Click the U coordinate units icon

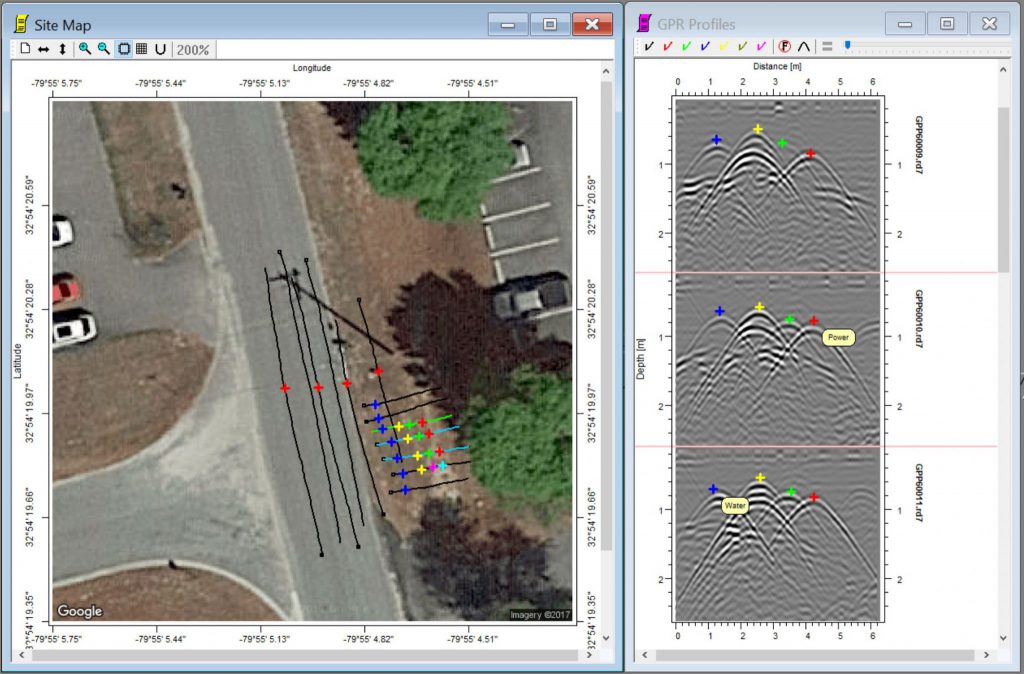point(159,48)
